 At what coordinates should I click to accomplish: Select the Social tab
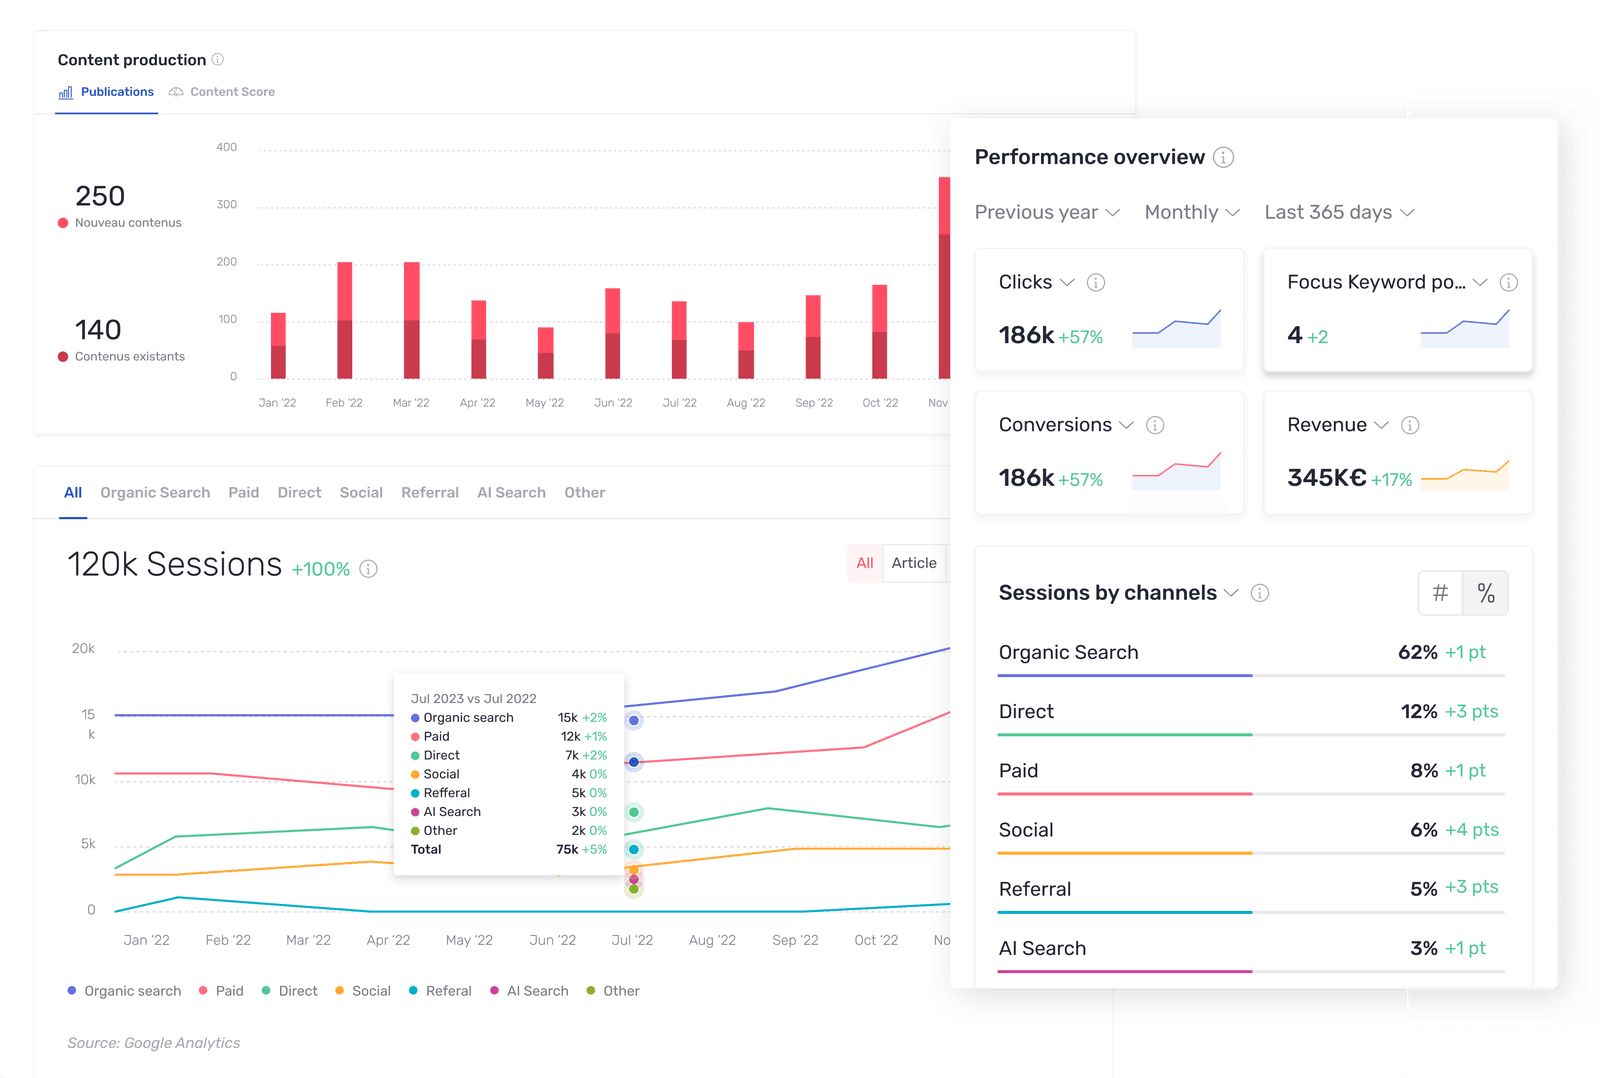(361, 493)
